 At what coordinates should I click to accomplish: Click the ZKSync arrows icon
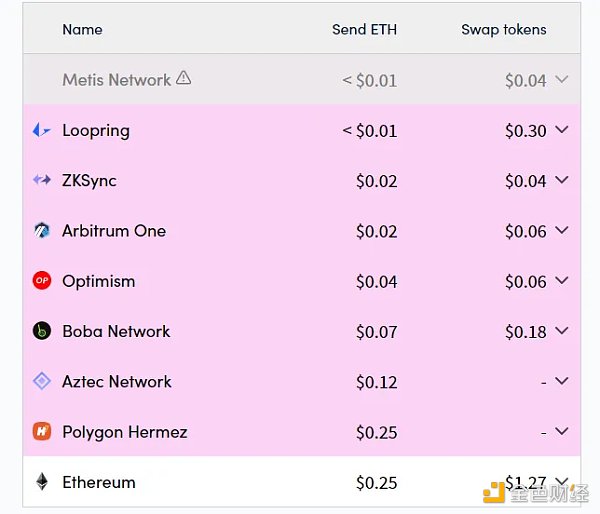tap(42, 179)
